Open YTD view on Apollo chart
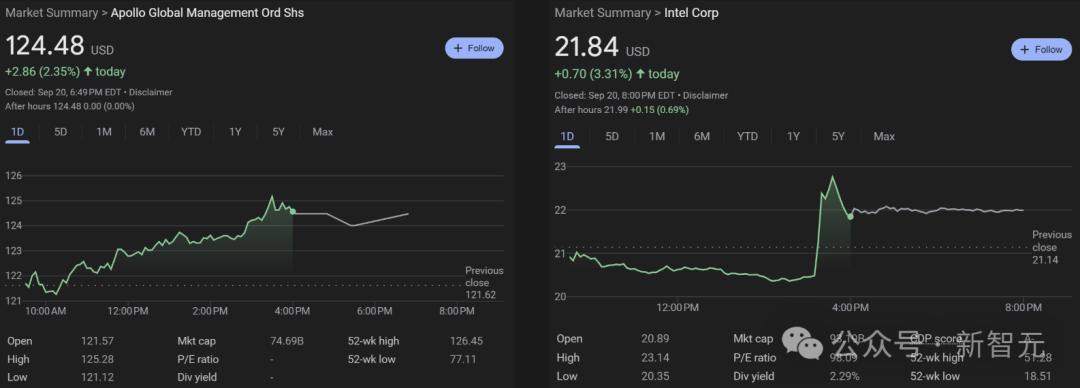This screenshot has width=1080, height=388. point(191,132)
